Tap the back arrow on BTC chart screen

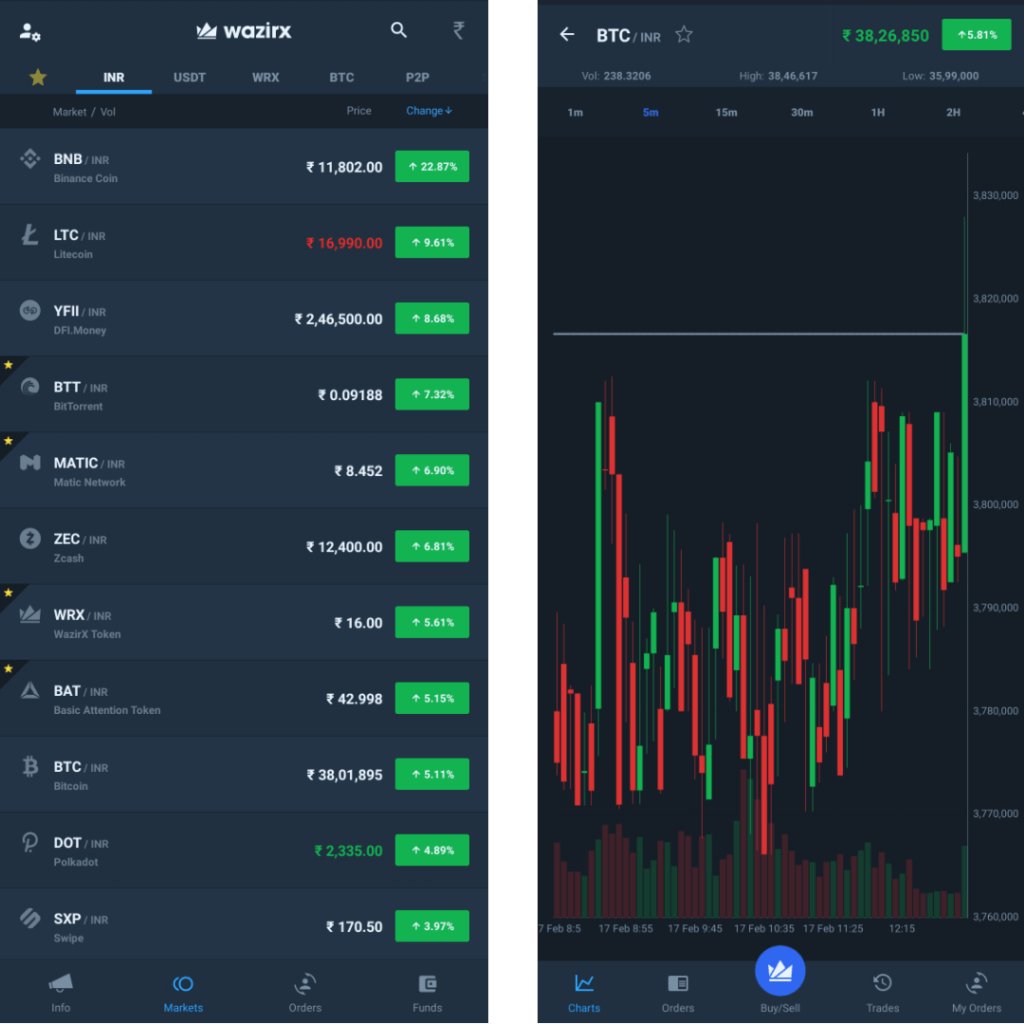tap(566, 34)
